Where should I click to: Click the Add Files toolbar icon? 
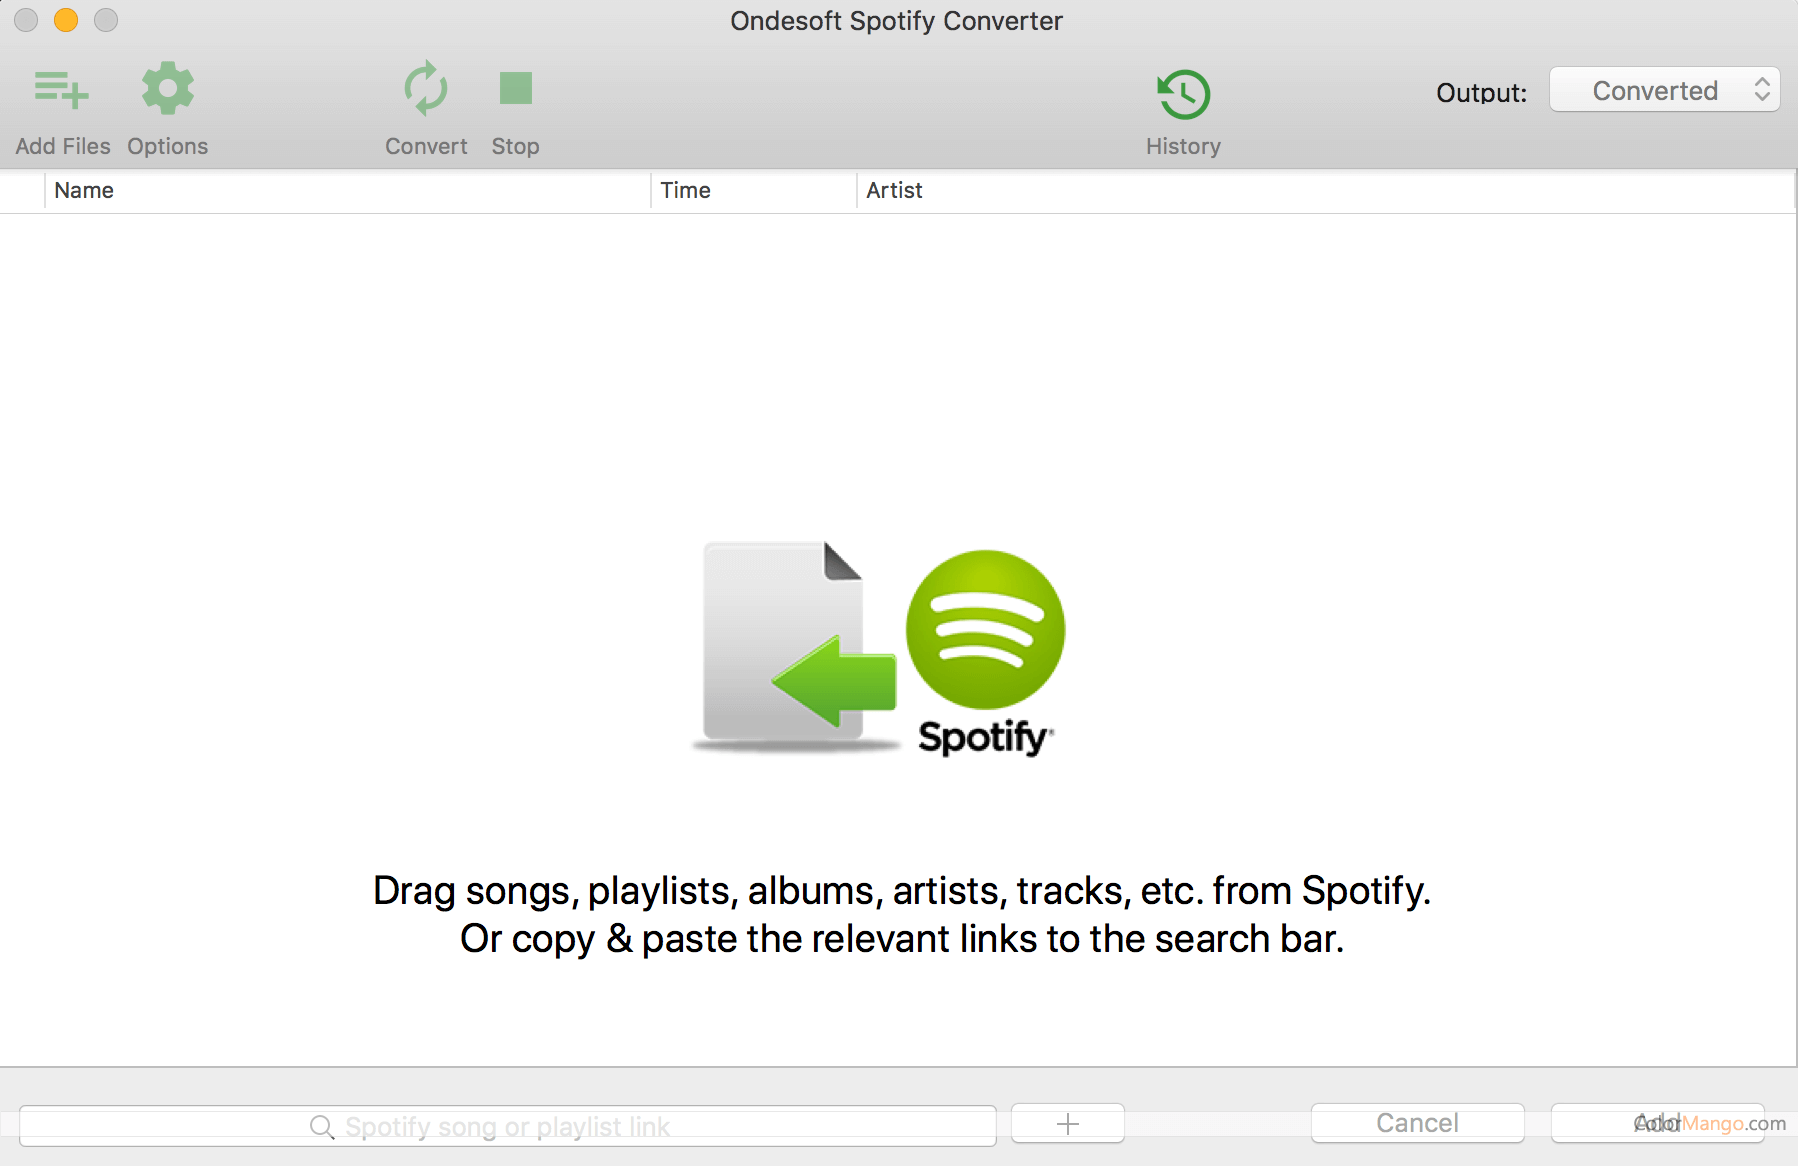point(62,91)
